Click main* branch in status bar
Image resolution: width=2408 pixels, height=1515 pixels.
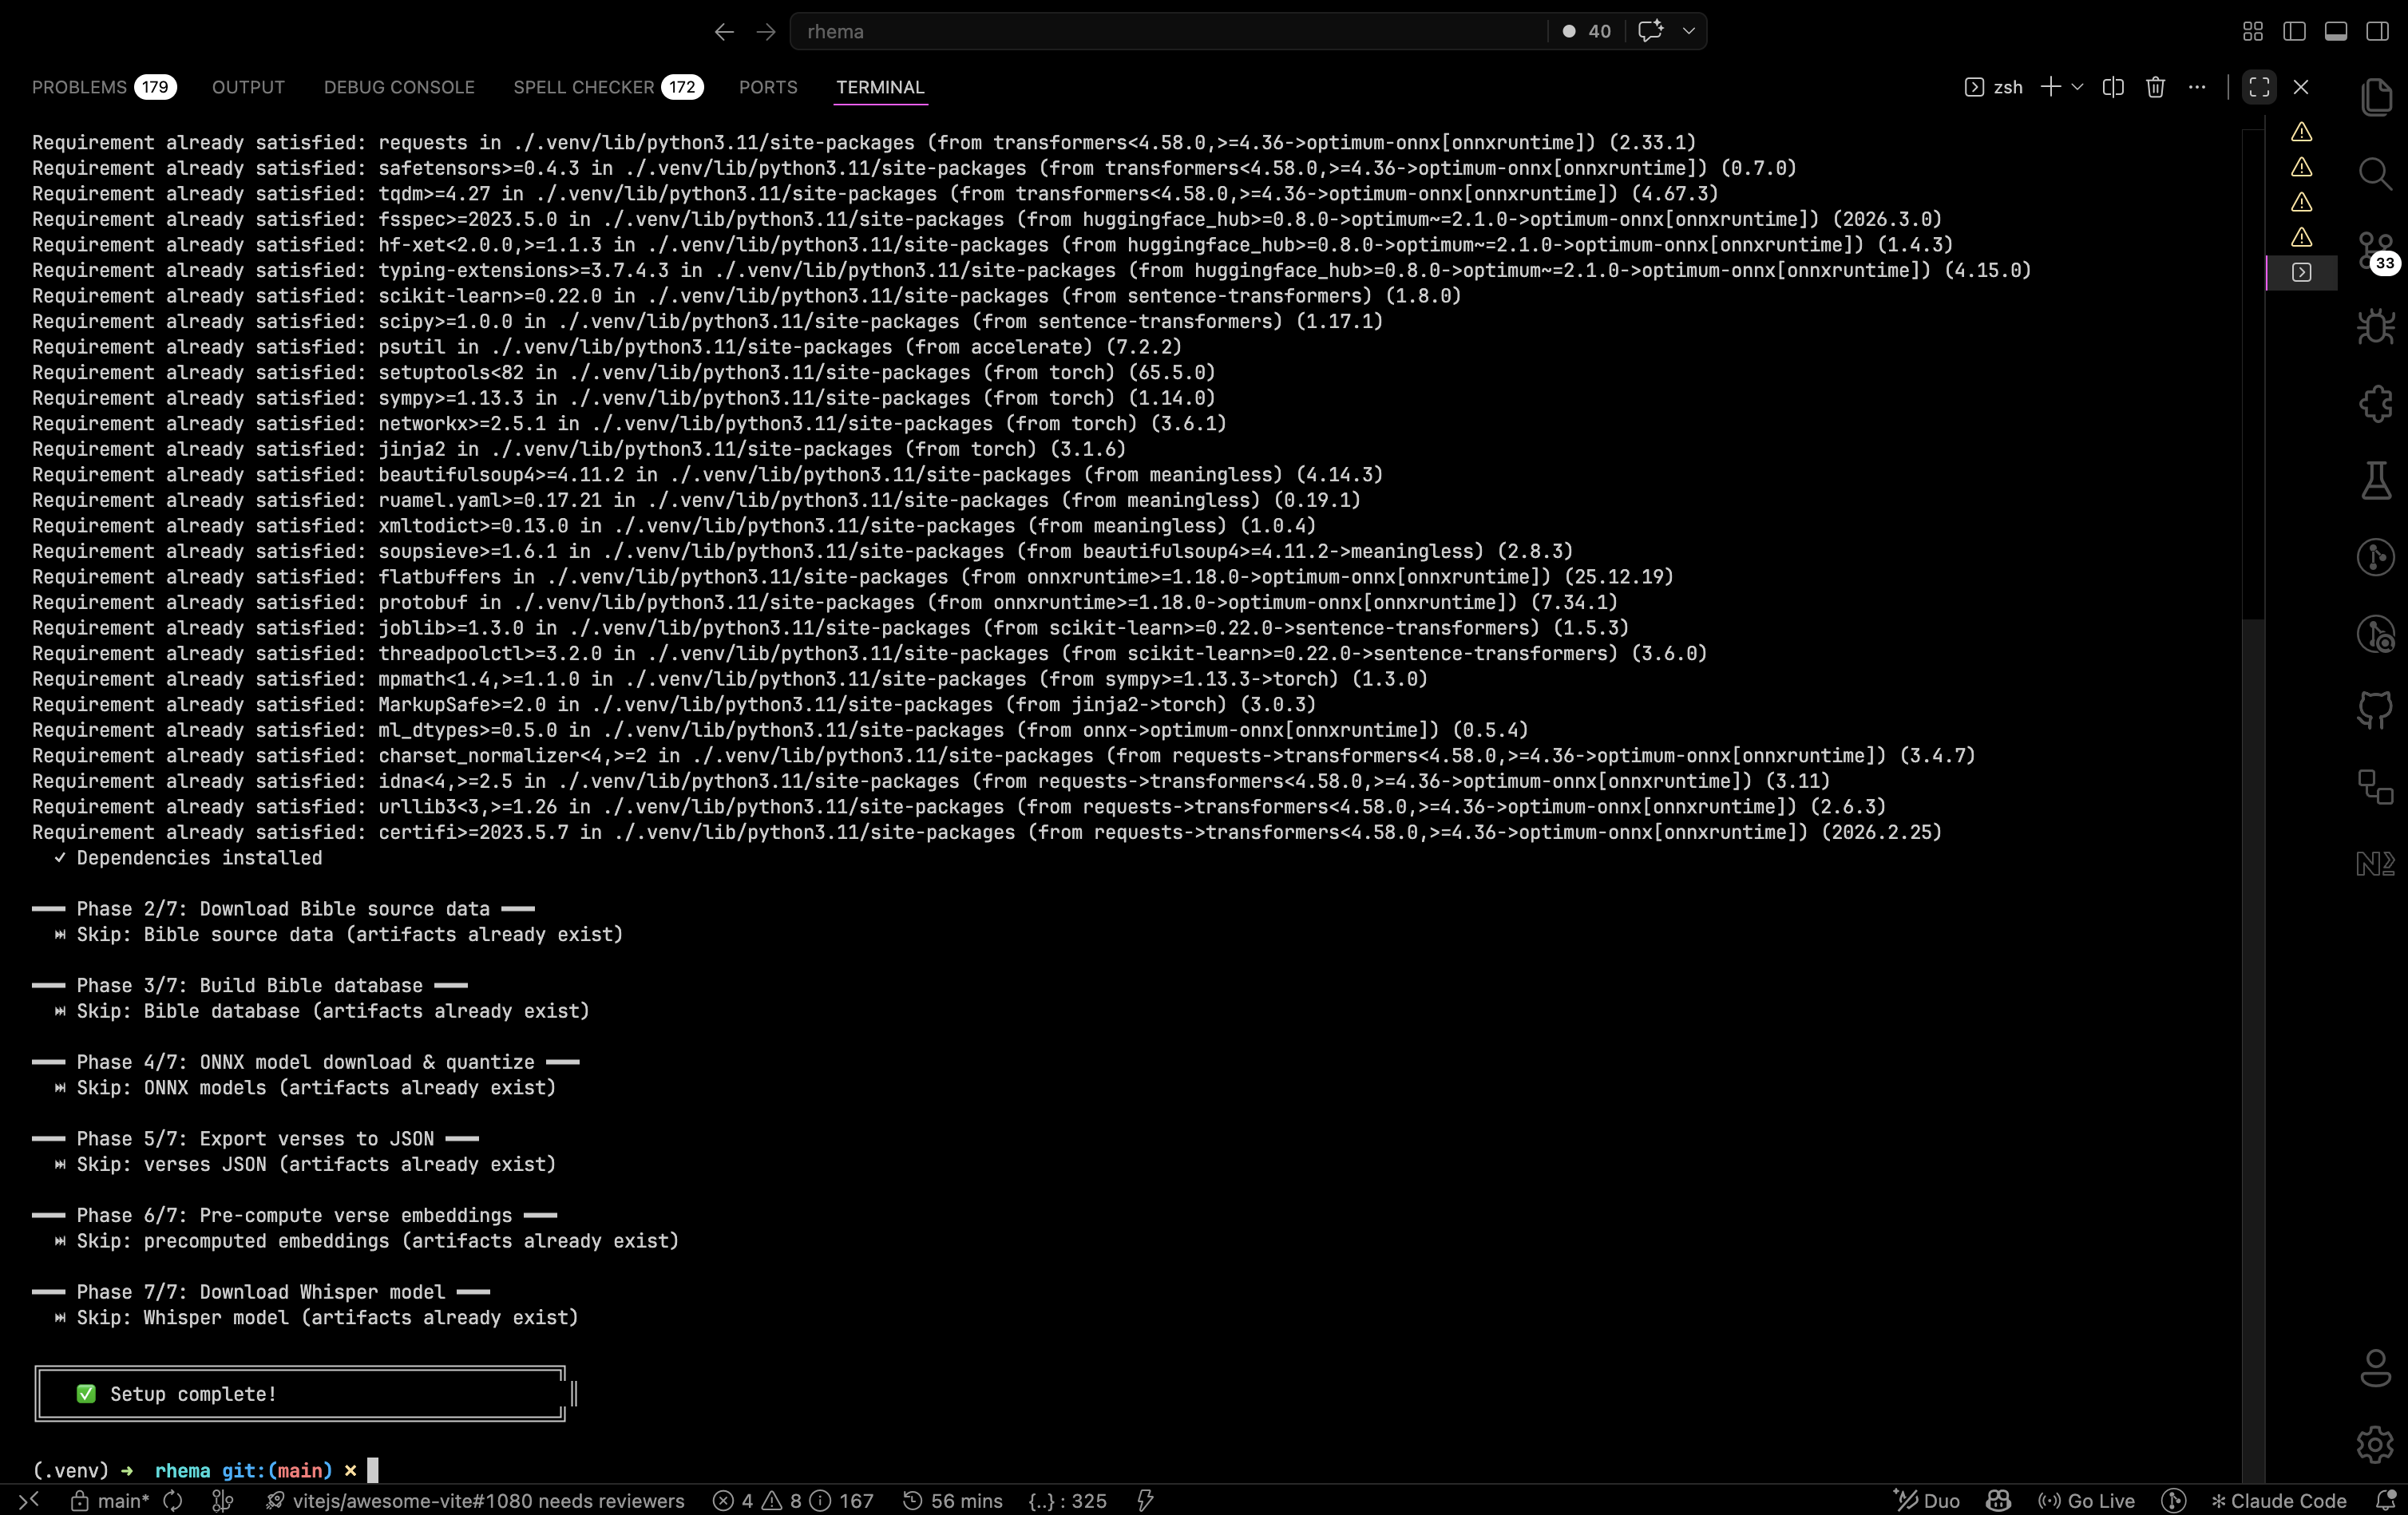point(110,1500)
